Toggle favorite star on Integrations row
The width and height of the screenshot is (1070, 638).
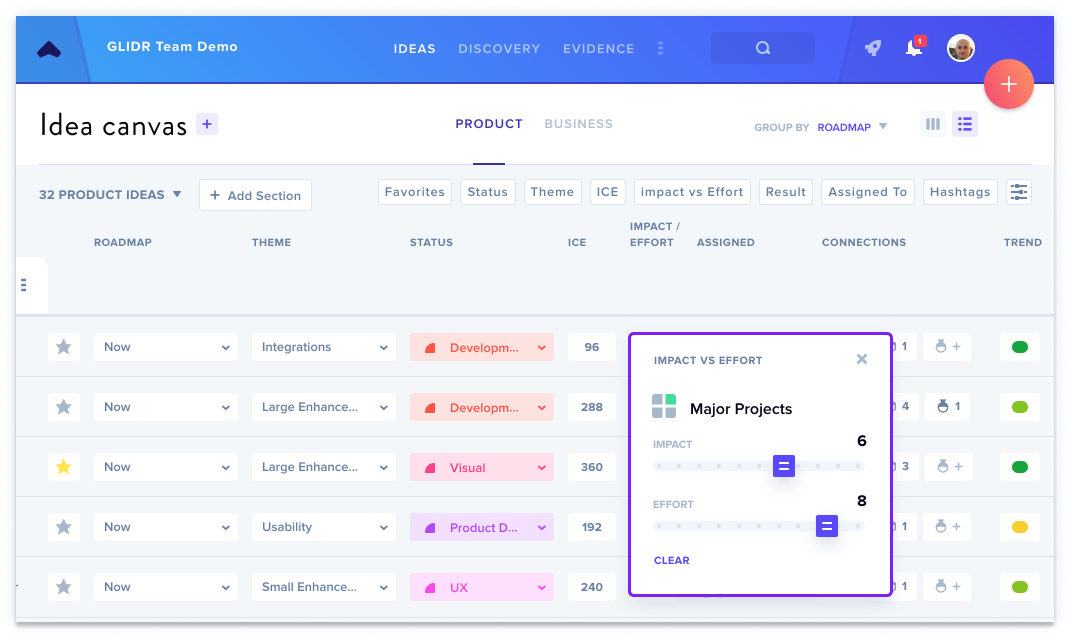coord(63,347)
